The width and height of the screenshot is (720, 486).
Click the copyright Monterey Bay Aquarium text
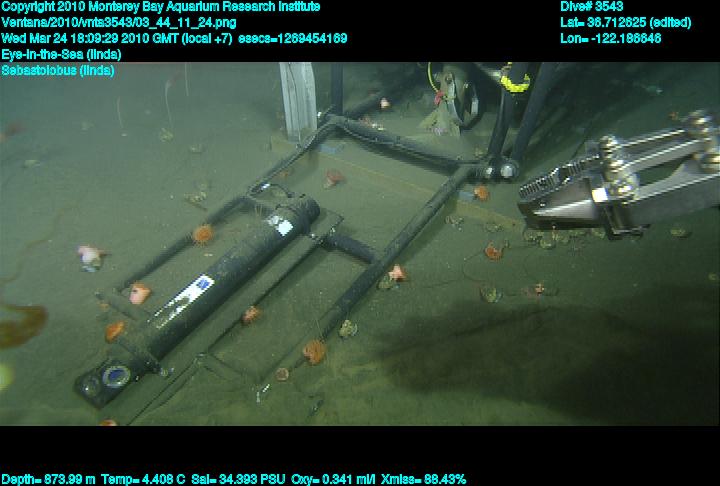pos(161,7)
